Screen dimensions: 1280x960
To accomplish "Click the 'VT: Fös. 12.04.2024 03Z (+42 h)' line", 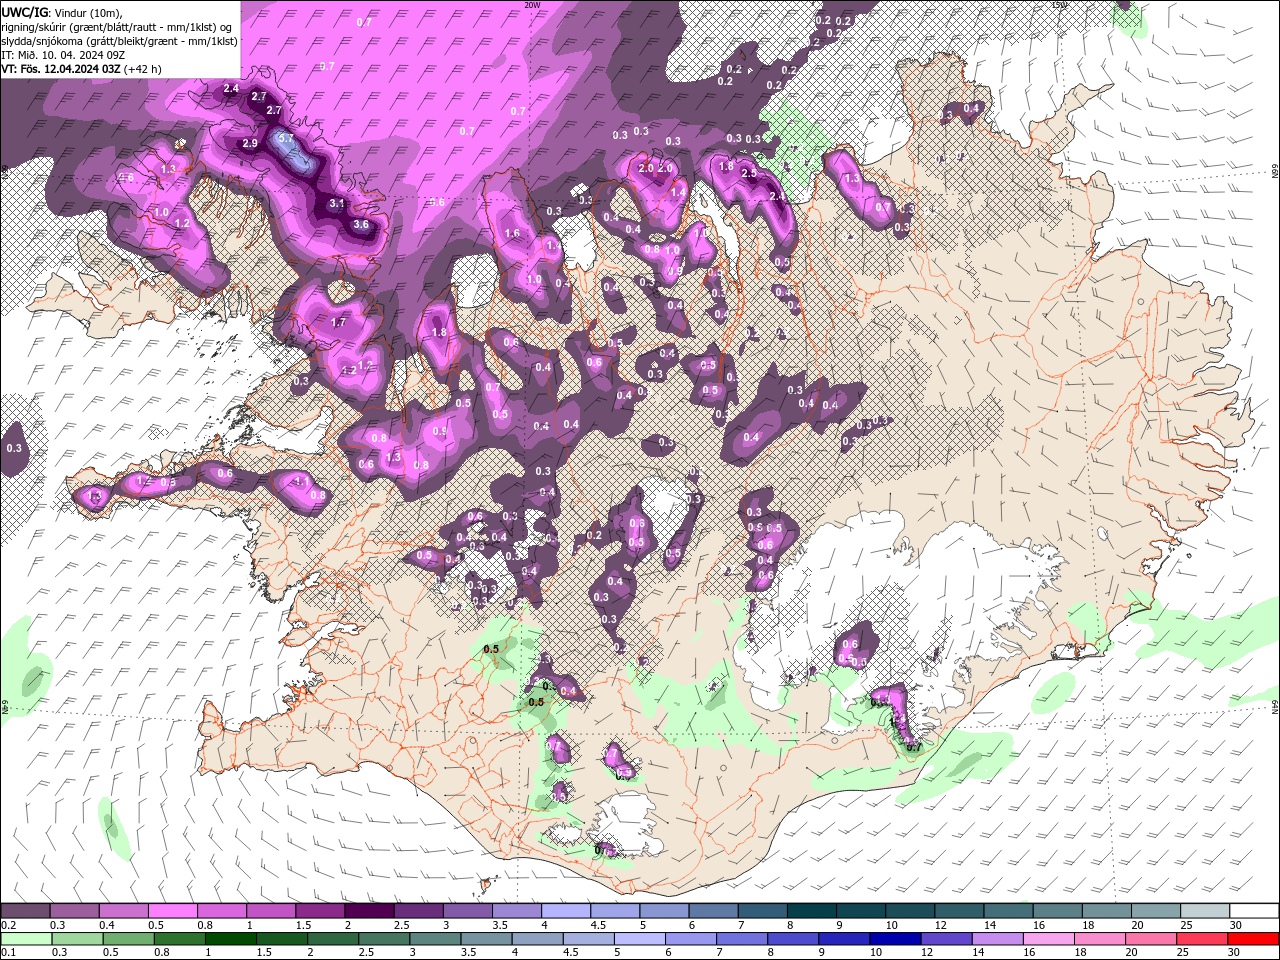I will coord(81,69).
